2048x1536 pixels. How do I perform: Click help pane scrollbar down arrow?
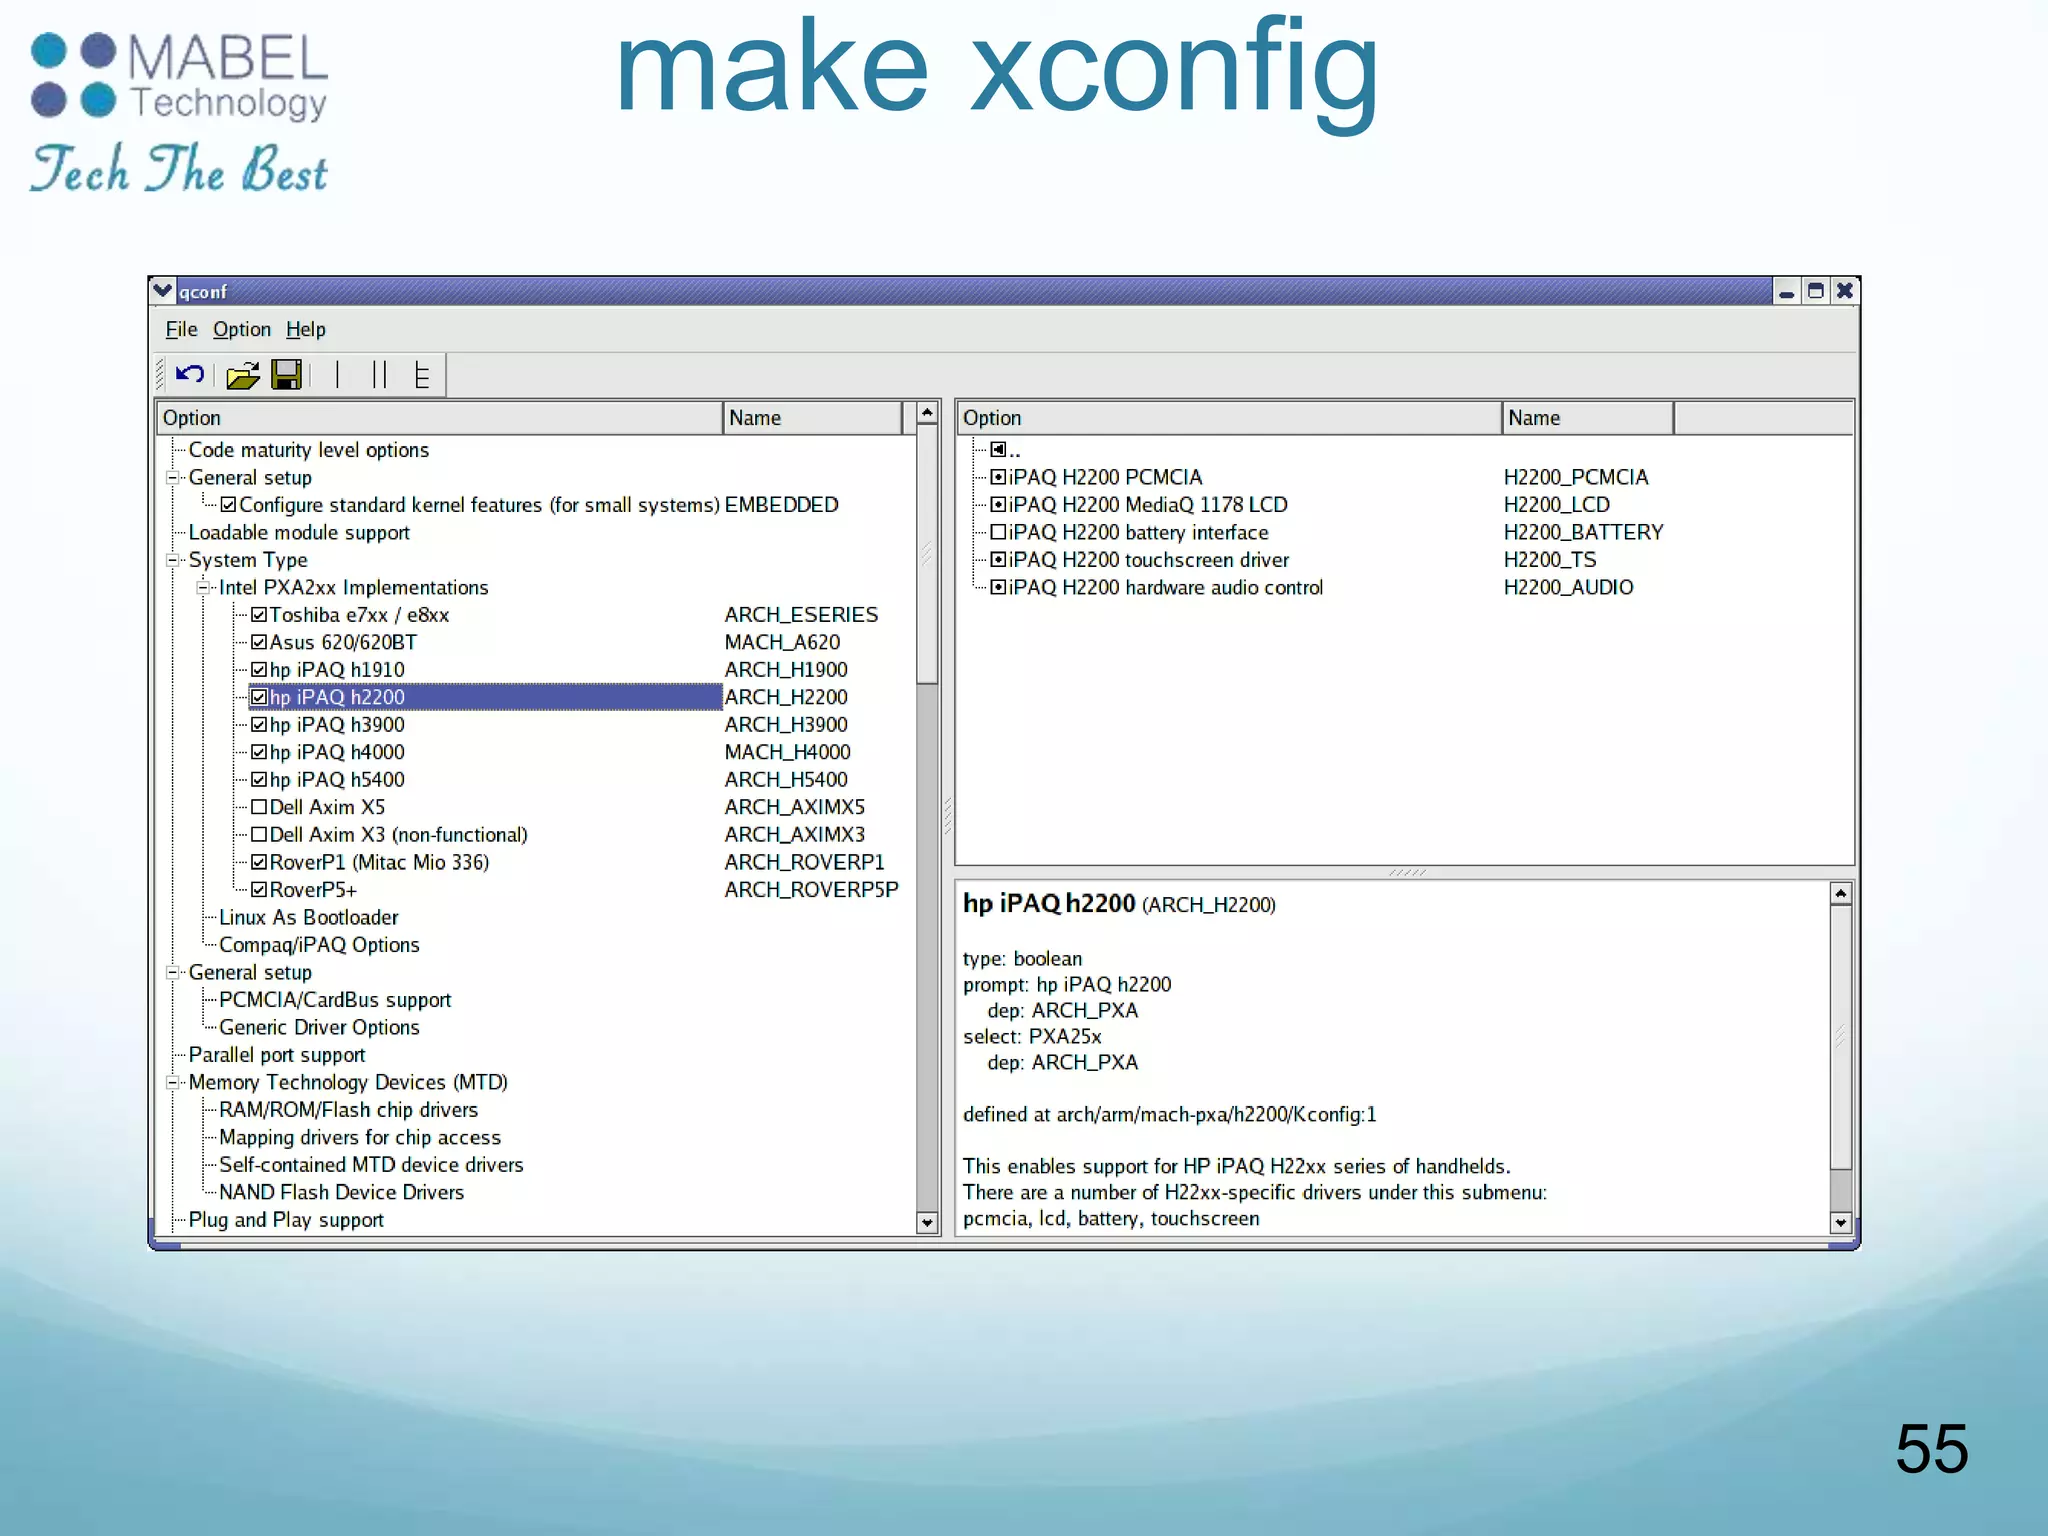[1841, 1222]
